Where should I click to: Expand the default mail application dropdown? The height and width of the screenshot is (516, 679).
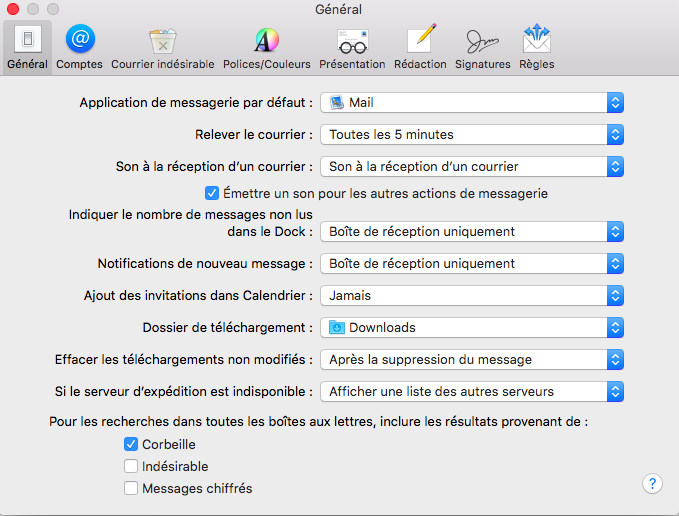[x=472, y=102]
